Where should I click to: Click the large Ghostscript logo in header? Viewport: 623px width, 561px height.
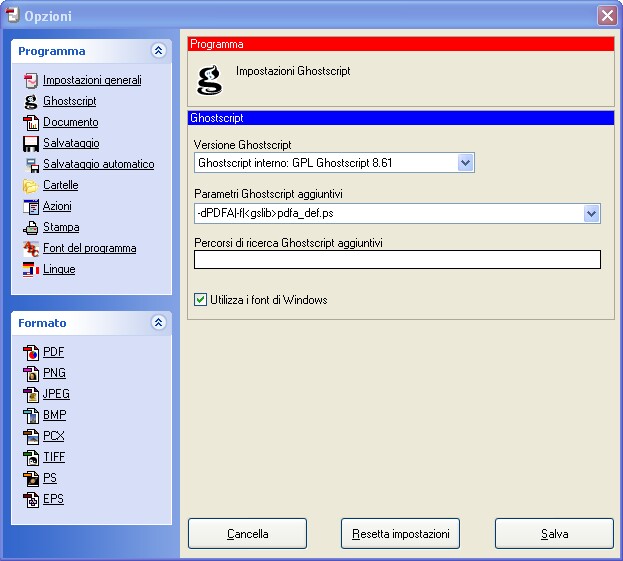(209, 80)
